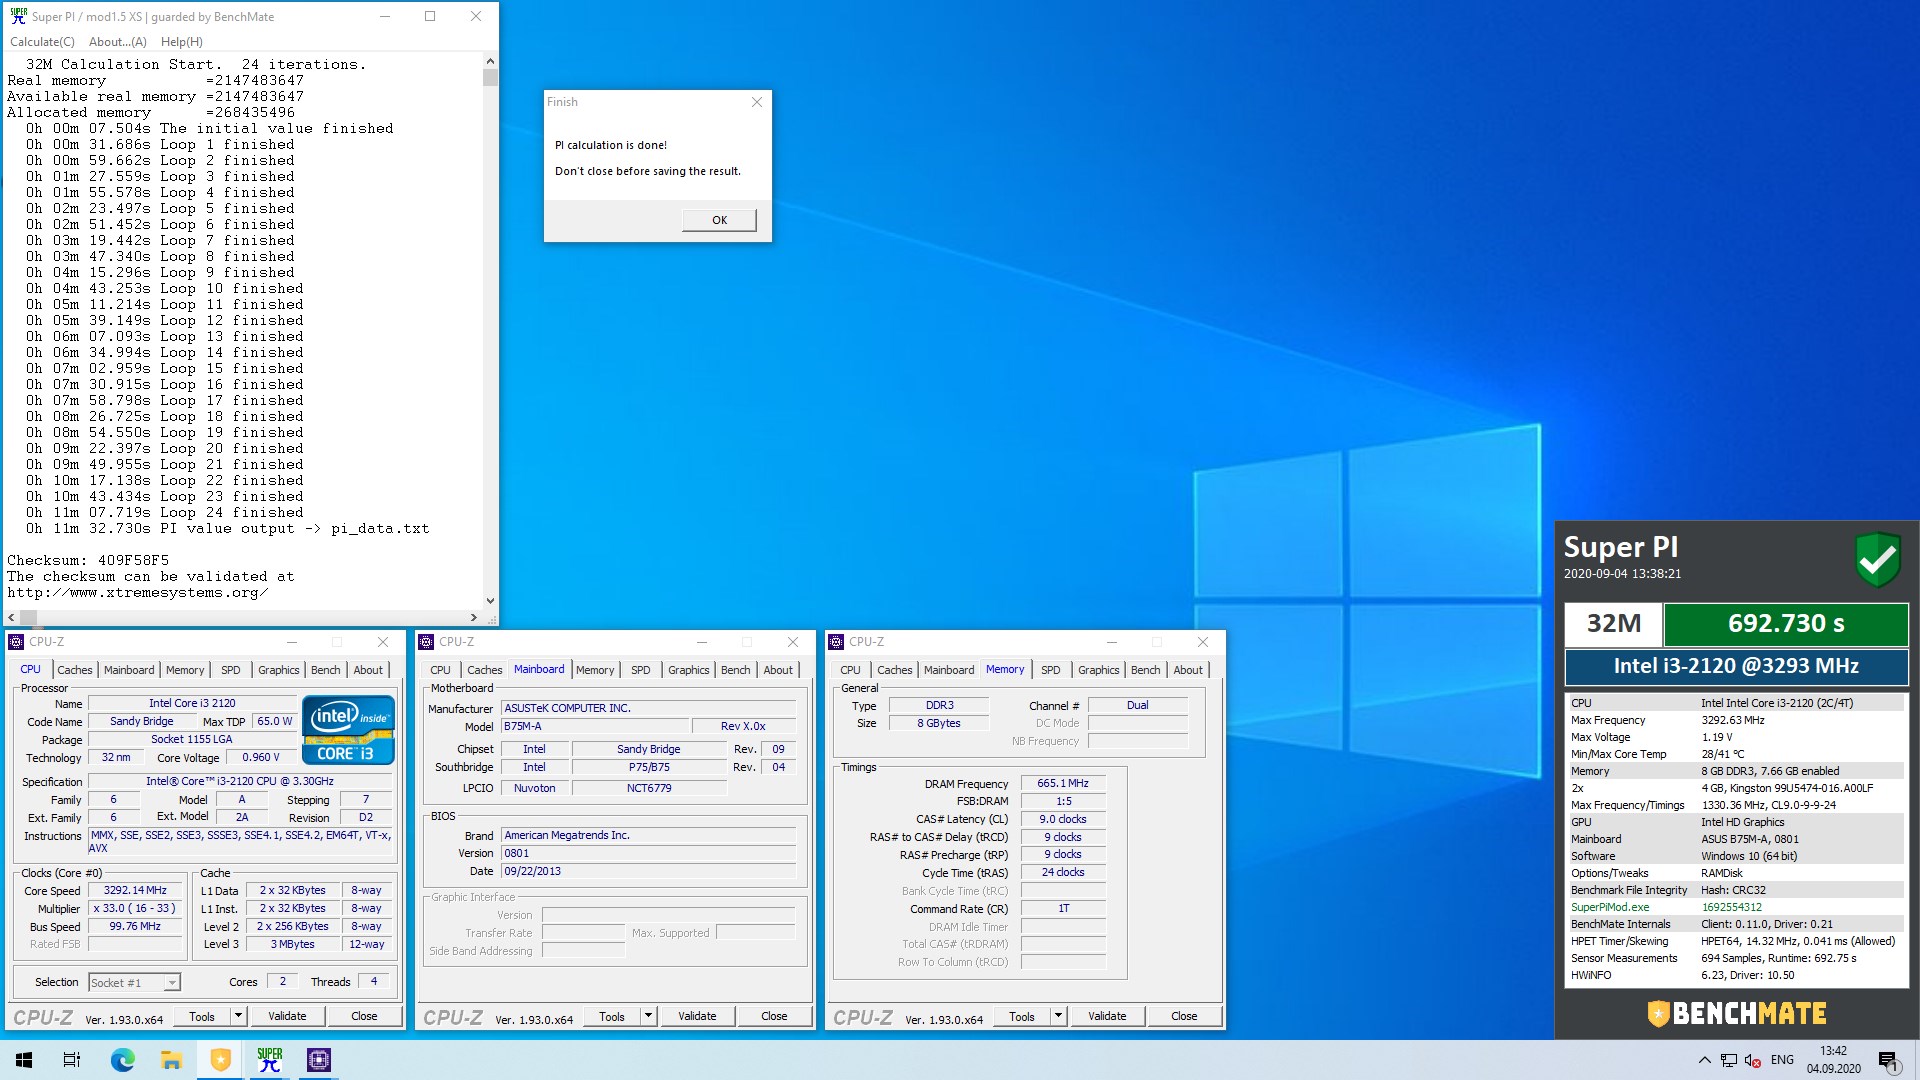Click Close button in Memory CPU-Z window
The image size is (1920, 1080).
[1184, 1016]
